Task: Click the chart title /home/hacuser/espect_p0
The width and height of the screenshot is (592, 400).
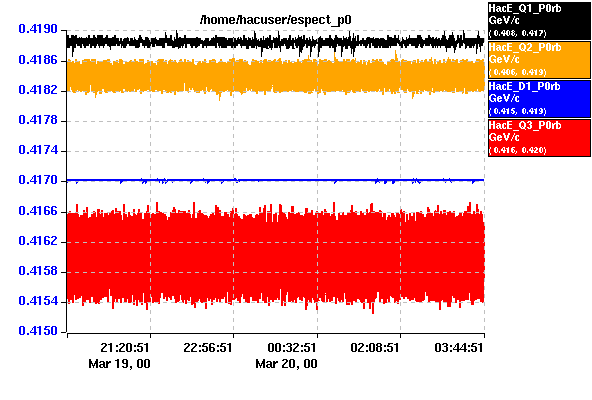Action: coord(276,20)
